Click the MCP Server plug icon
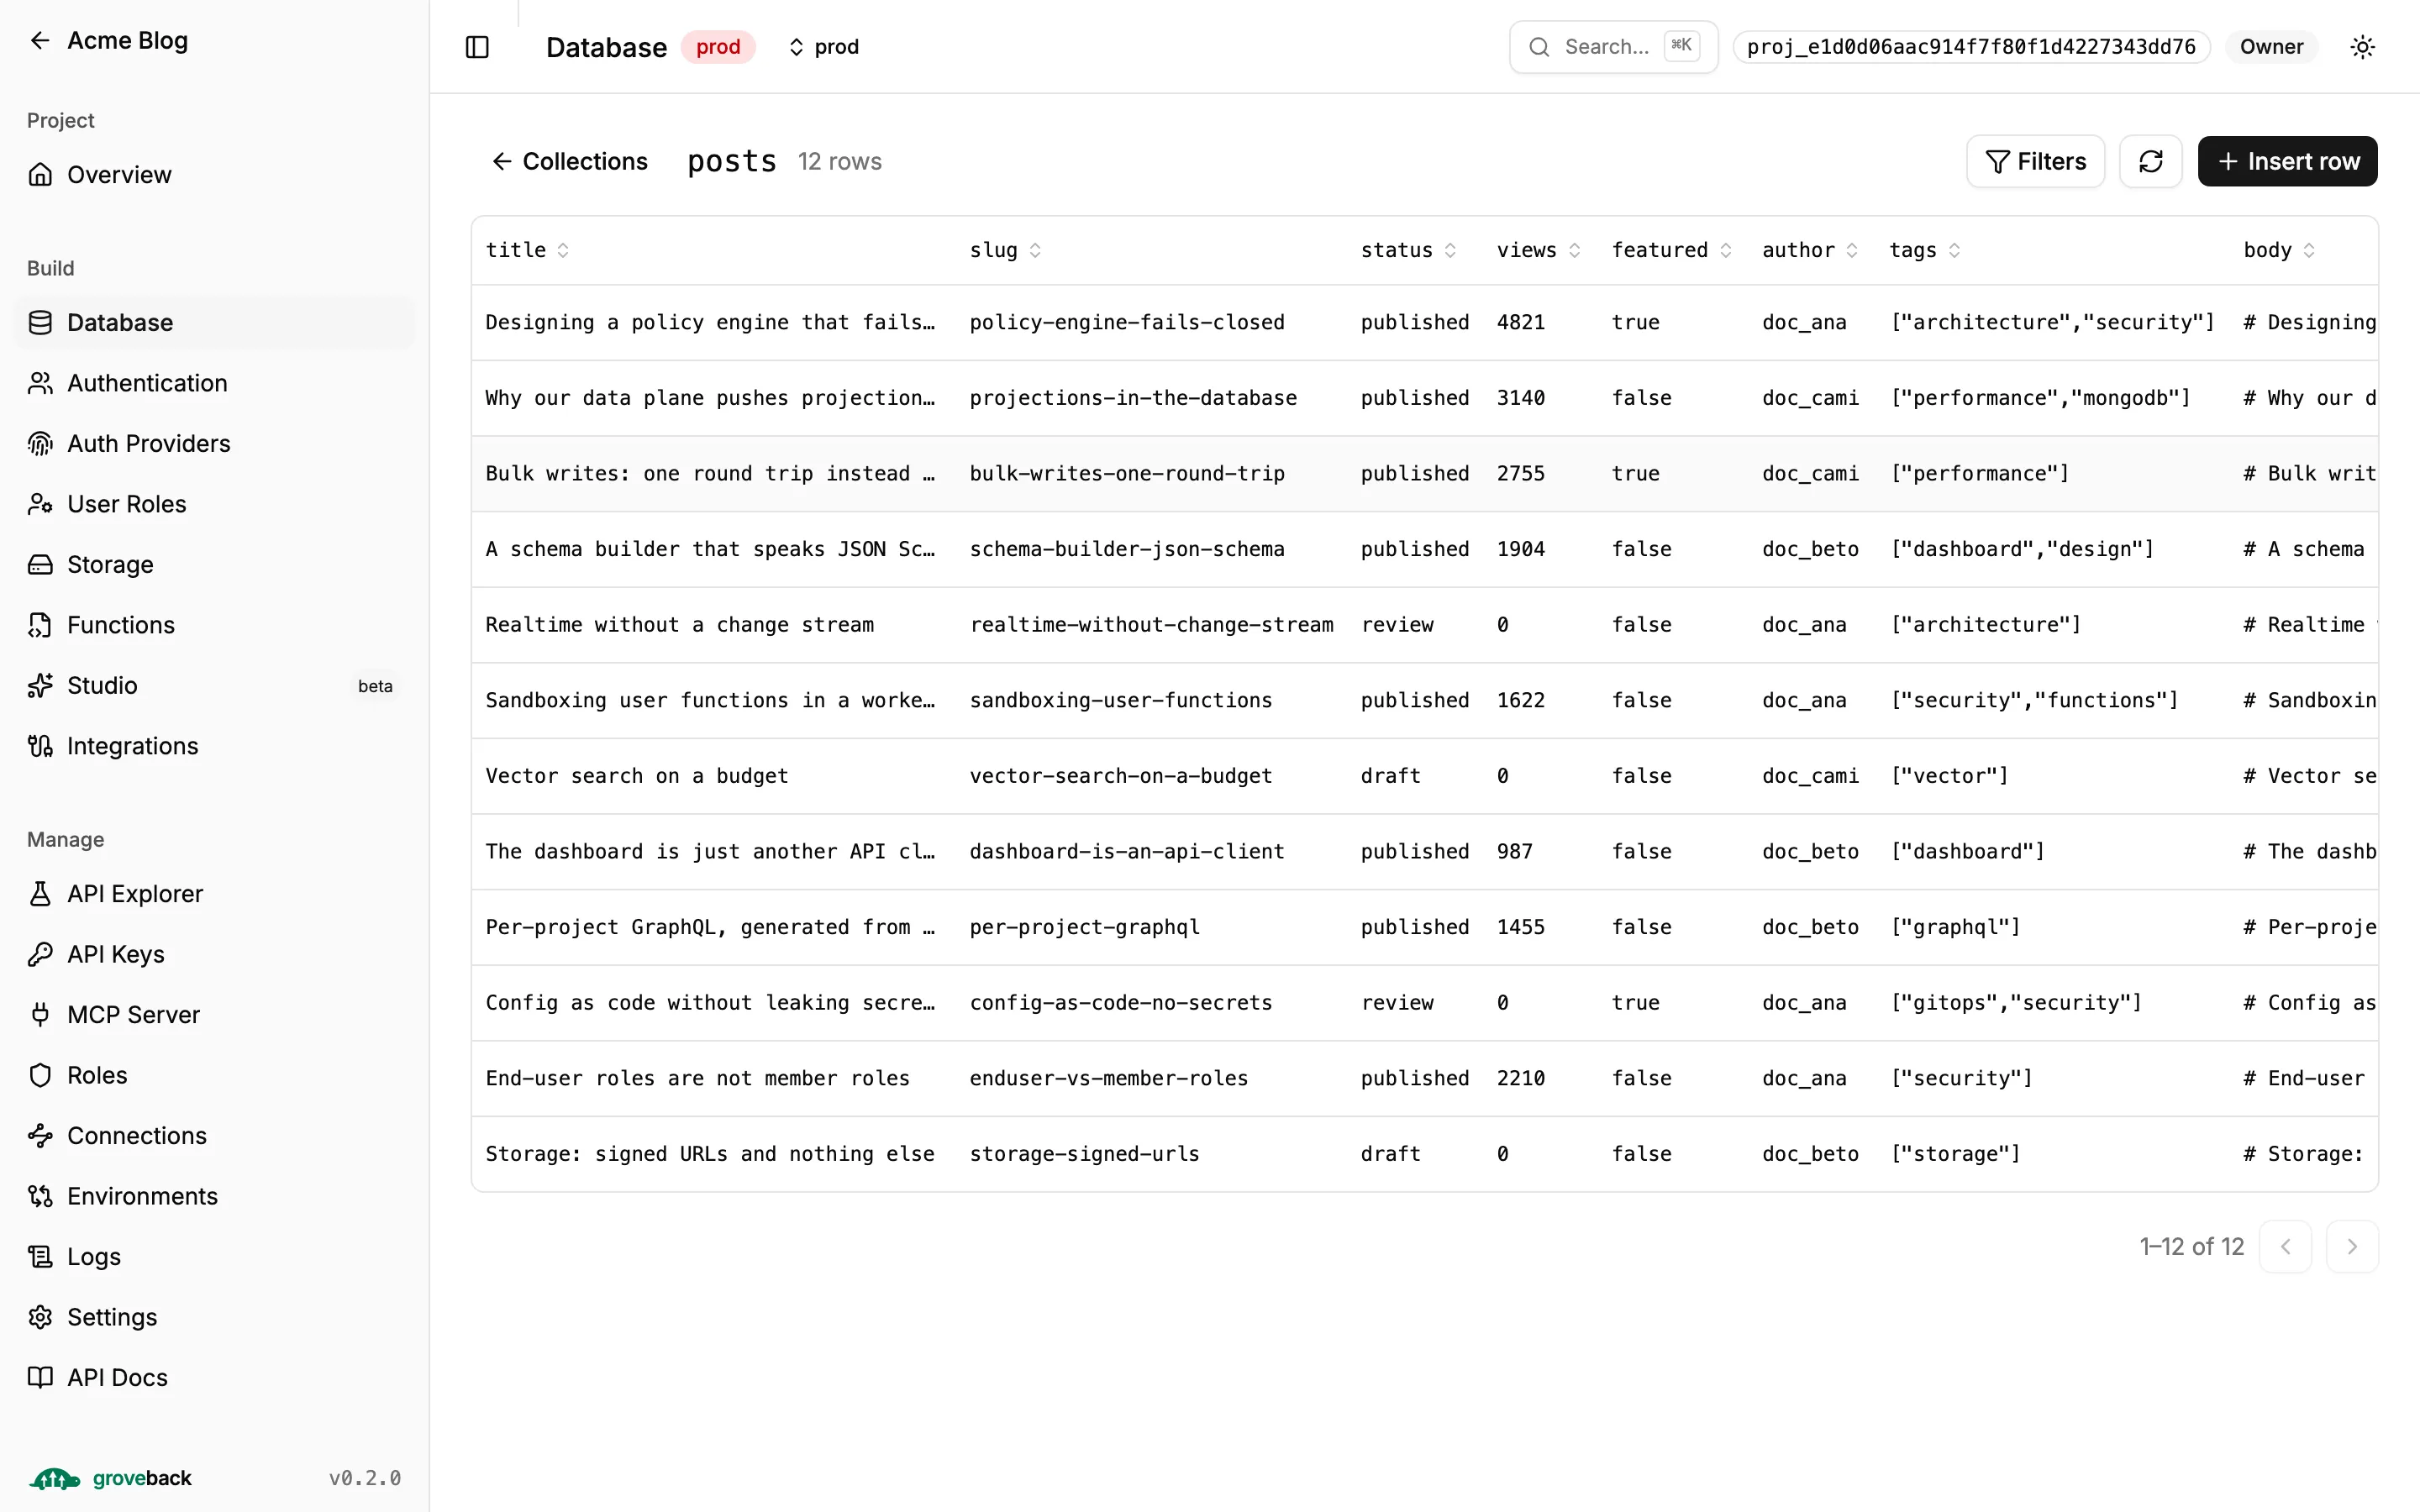 tap(40, 1015)
